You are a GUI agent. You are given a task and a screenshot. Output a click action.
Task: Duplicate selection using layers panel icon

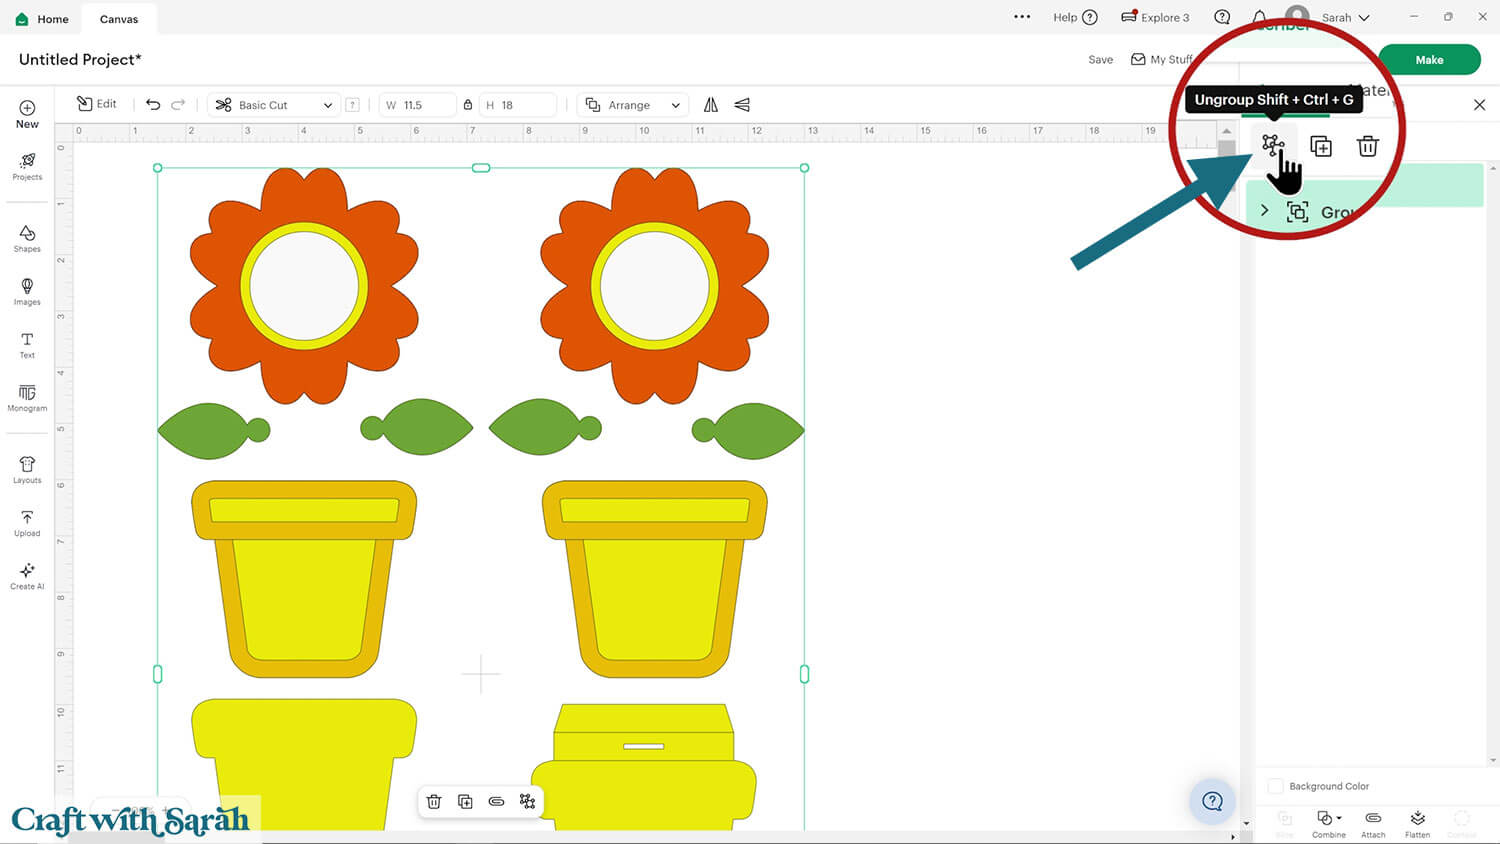click(x=1321, y=146)
